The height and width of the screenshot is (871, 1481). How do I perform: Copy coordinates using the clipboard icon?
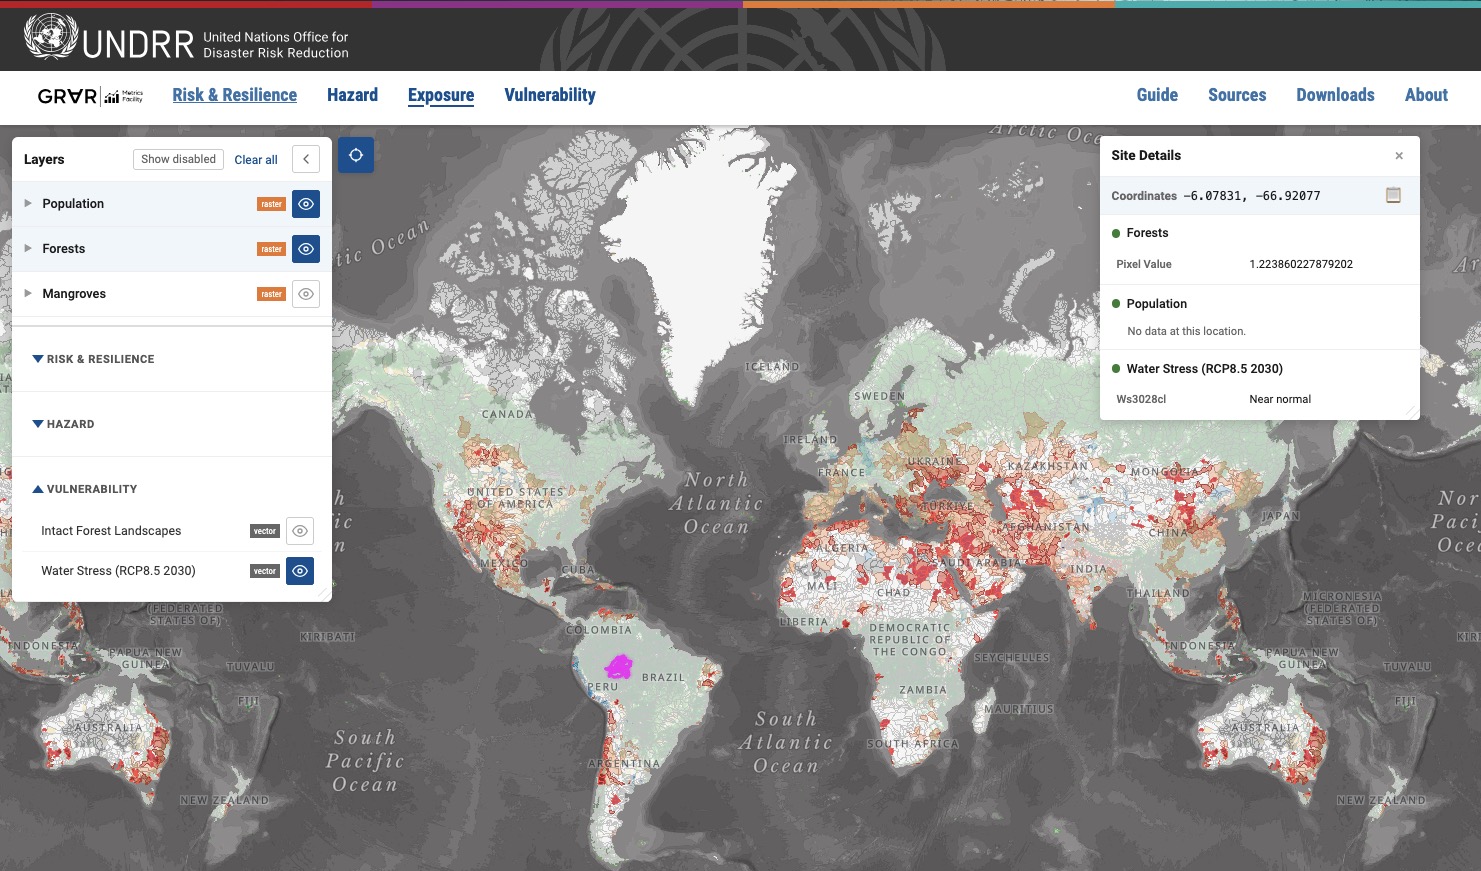(x=1393, y=195)
